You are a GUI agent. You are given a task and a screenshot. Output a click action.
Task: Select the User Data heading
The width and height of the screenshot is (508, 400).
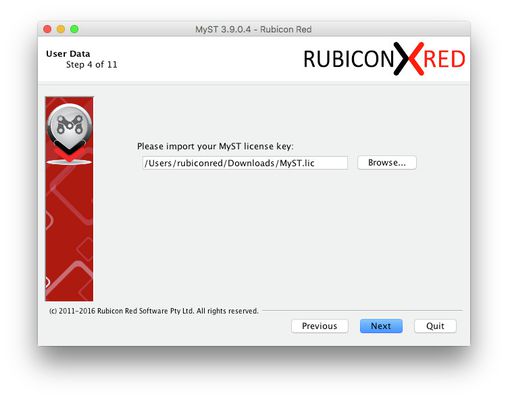coord(68,54)
